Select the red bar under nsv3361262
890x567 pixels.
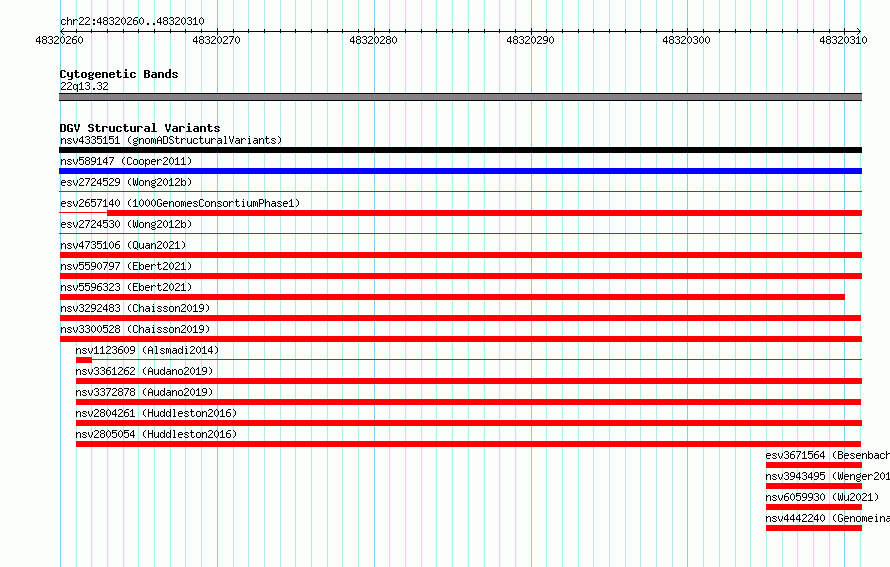(469, 381)
